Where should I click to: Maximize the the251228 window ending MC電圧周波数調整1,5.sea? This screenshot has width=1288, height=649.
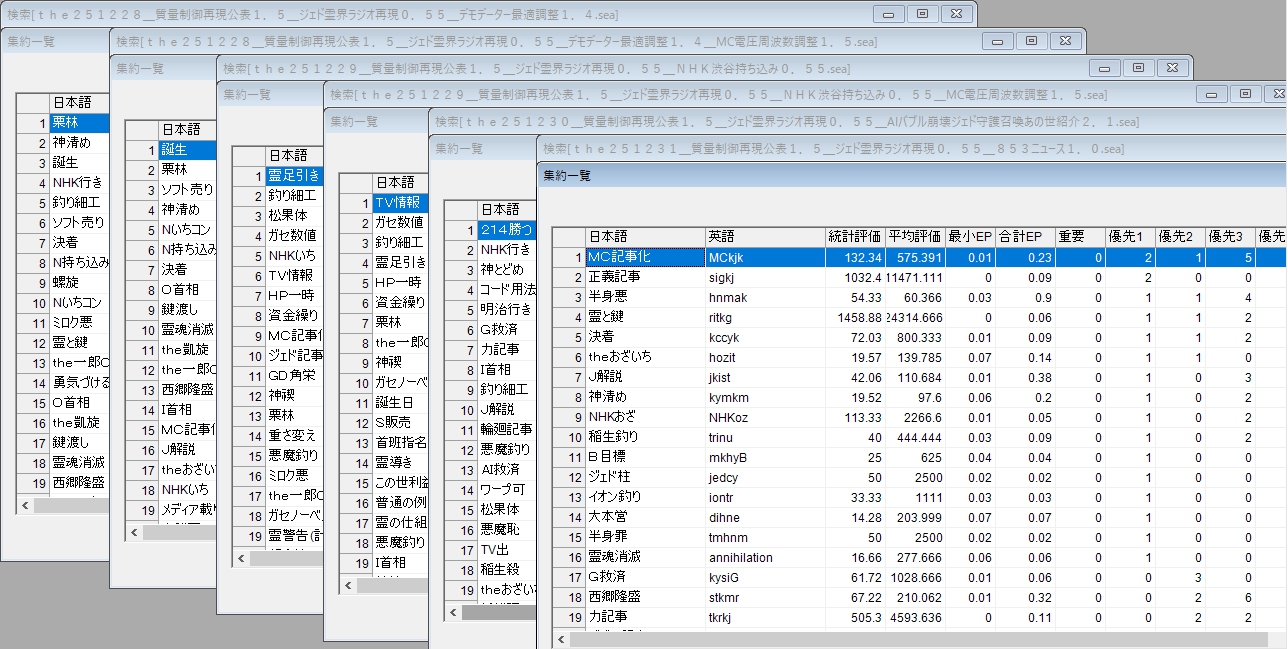pos(1031,41)
